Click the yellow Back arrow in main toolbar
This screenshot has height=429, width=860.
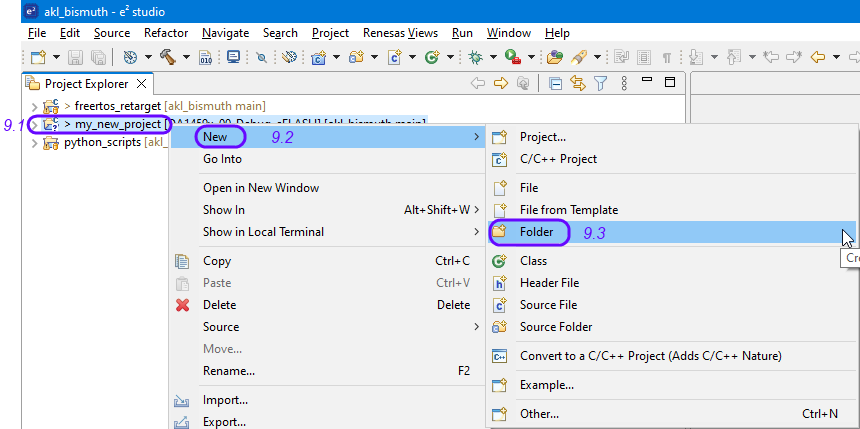(817, 57)
